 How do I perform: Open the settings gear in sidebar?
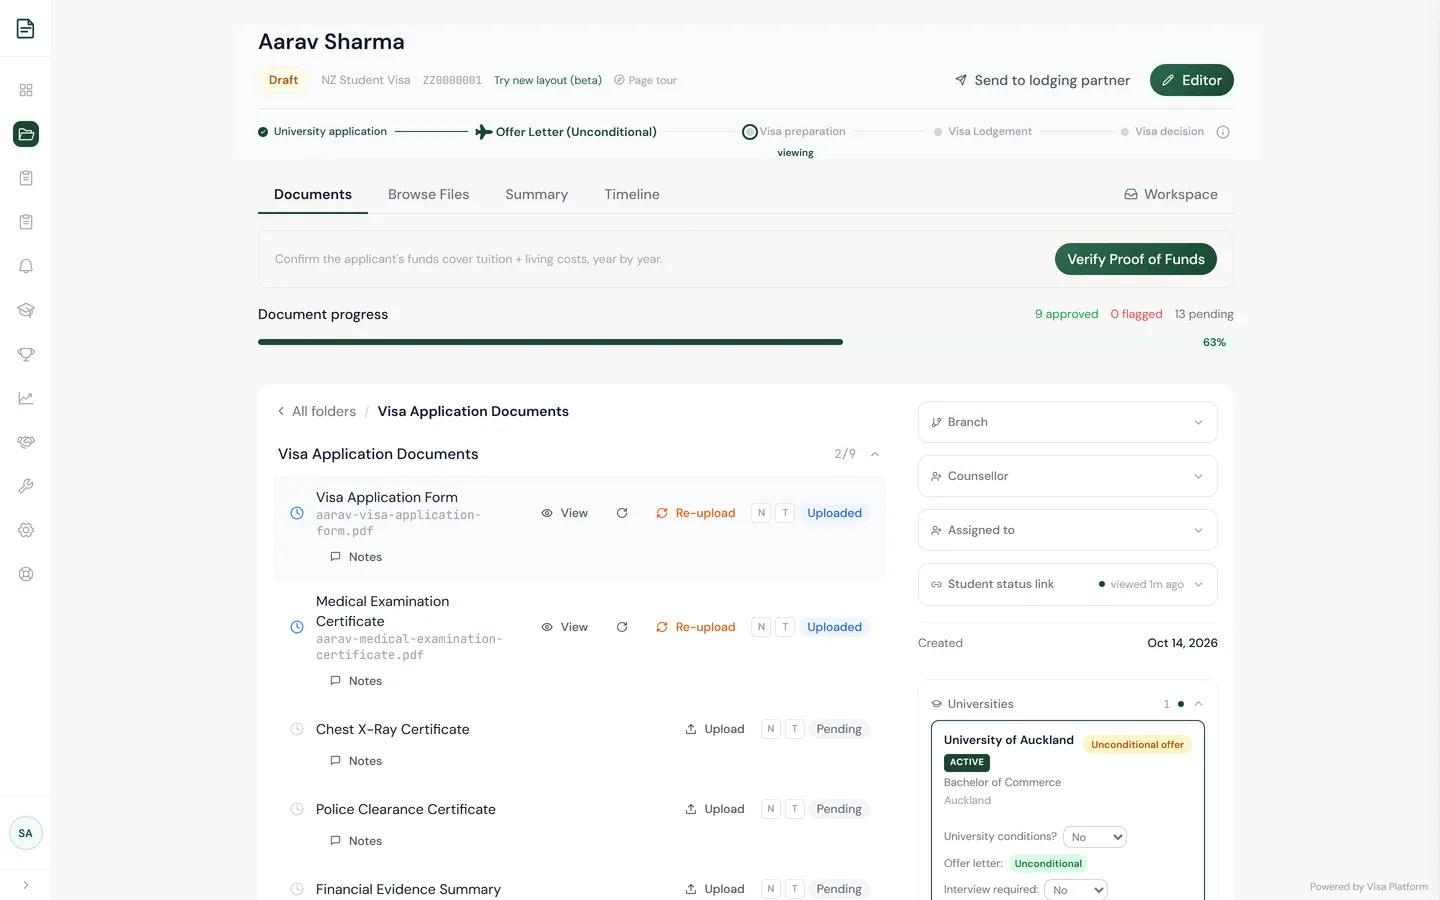point(26,530)
